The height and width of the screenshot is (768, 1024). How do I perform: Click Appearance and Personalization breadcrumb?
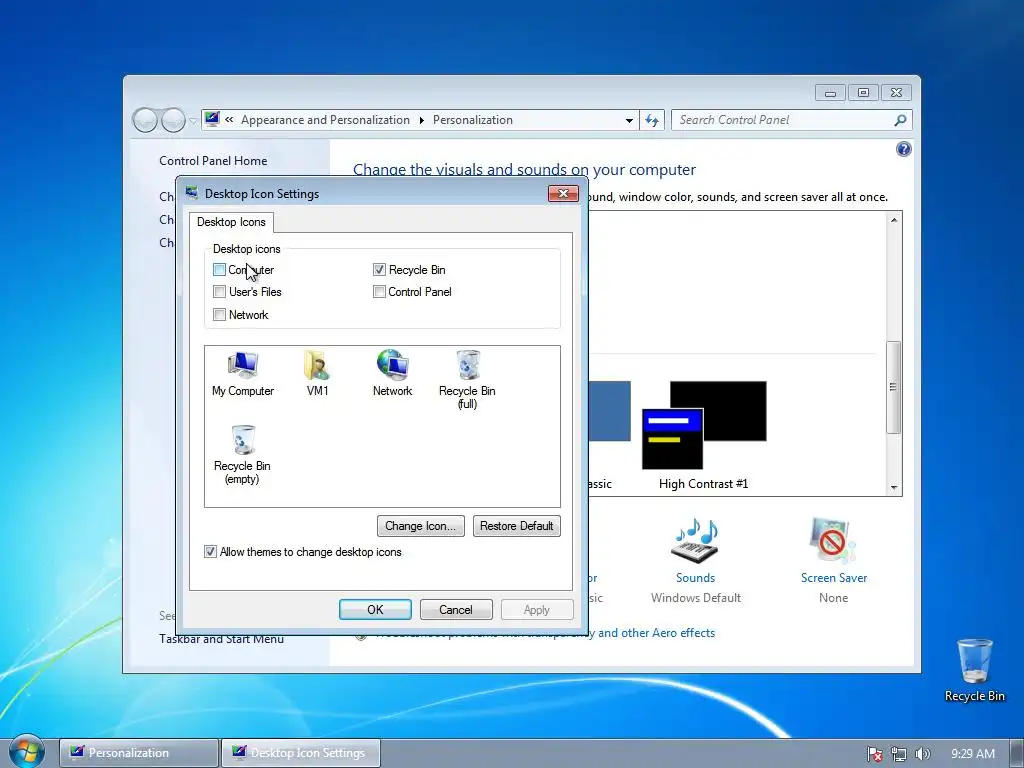click(x=325, y=120)
